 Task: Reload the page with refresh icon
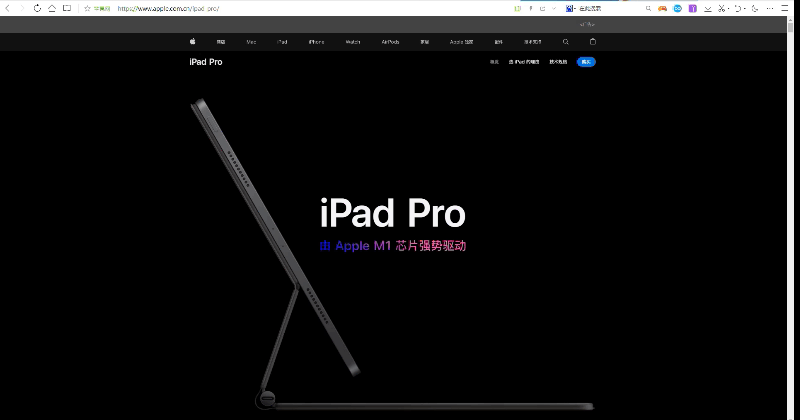click(x=37, y=8)
